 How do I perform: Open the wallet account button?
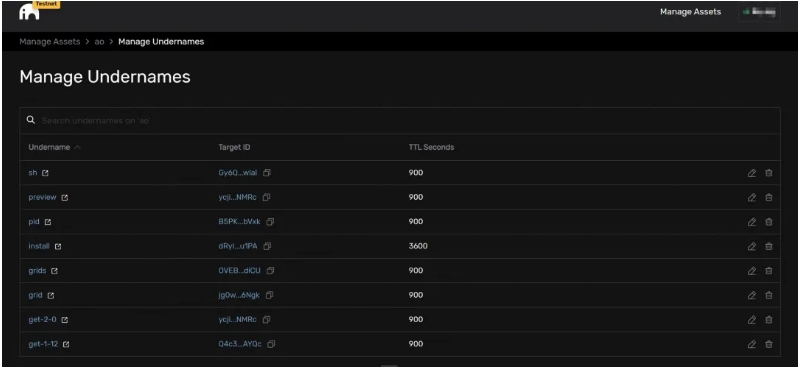759,12
